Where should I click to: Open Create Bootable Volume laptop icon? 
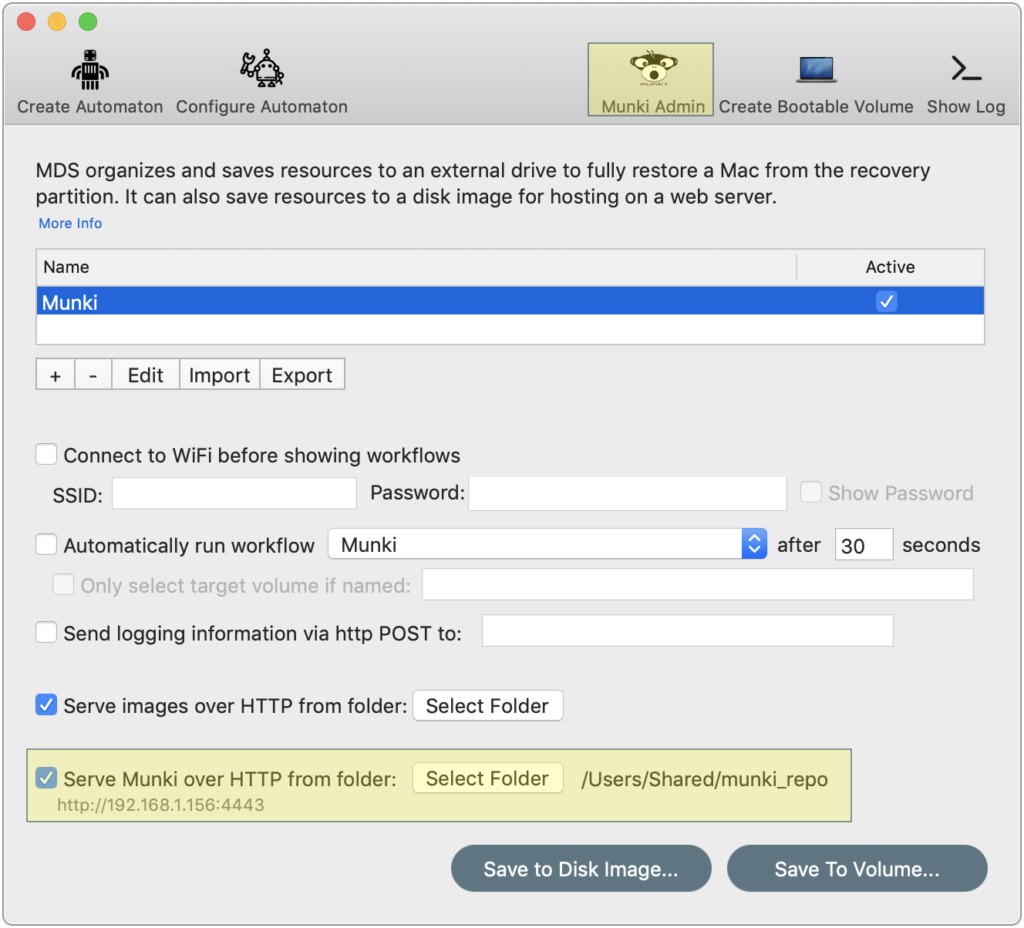pos(816,70)
